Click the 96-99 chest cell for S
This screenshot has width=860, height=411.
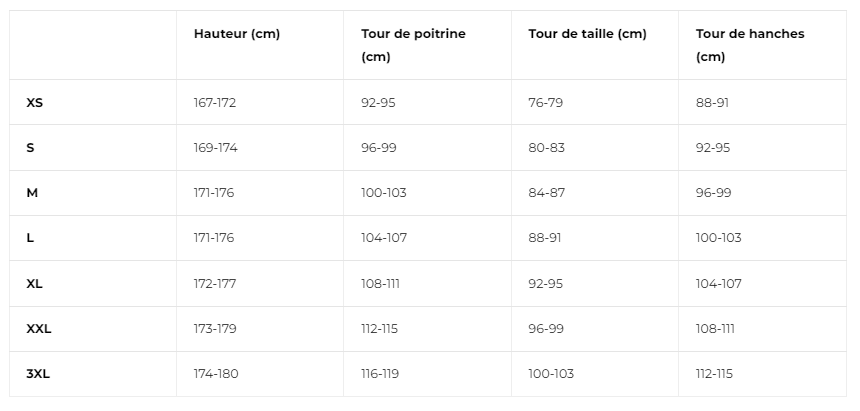point(378,148)
